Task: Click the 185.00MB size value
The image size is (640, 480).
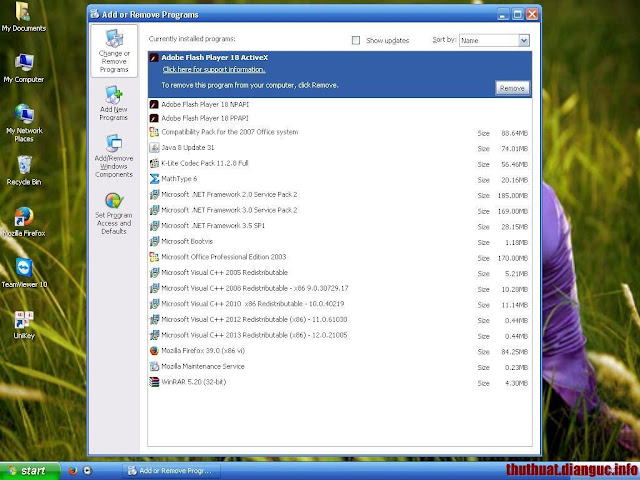Action: coord(513,196)
